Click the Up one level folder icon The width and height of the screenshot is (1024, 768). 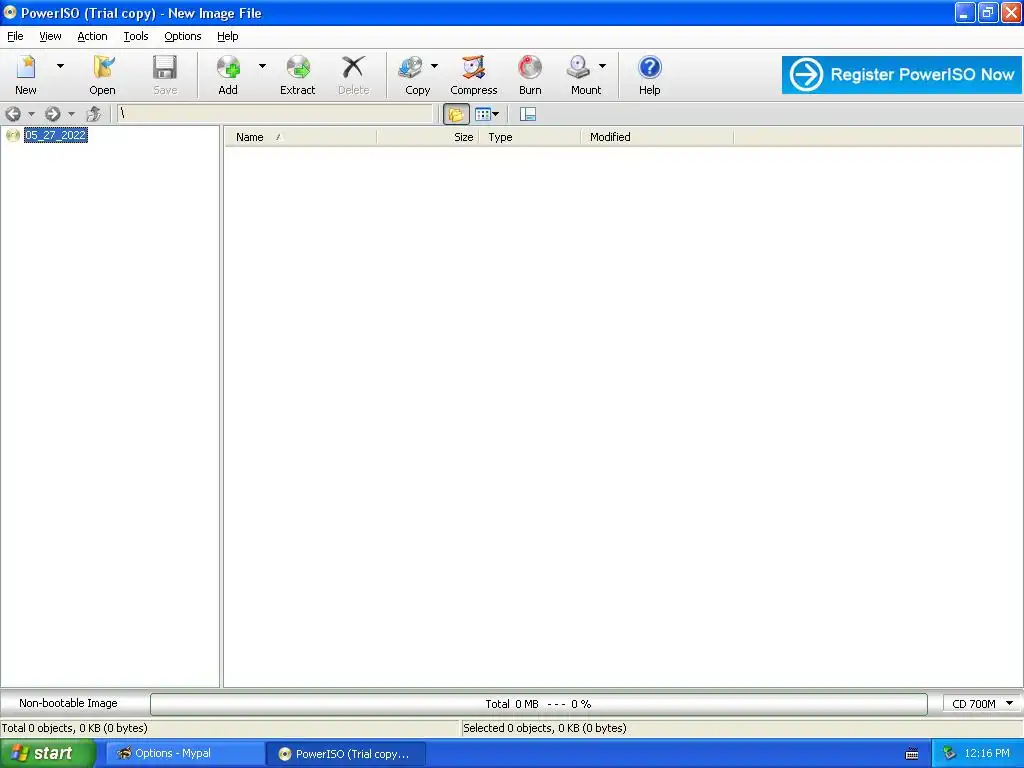point(93,114)
